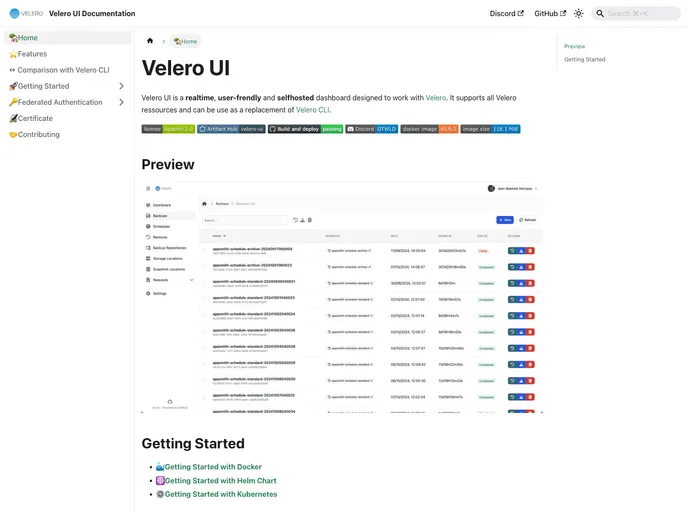Expand the Federated Authentication chevron

pos(122,102)
